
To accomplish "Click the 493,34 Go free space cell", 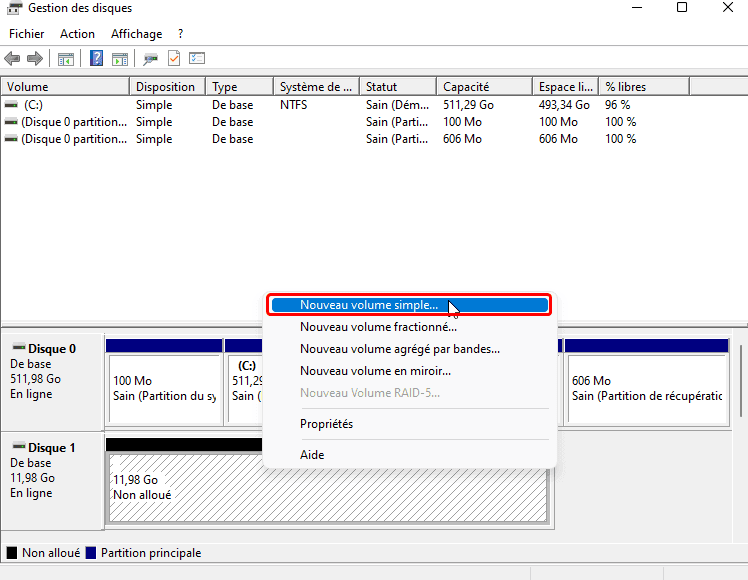I will 564,104.
